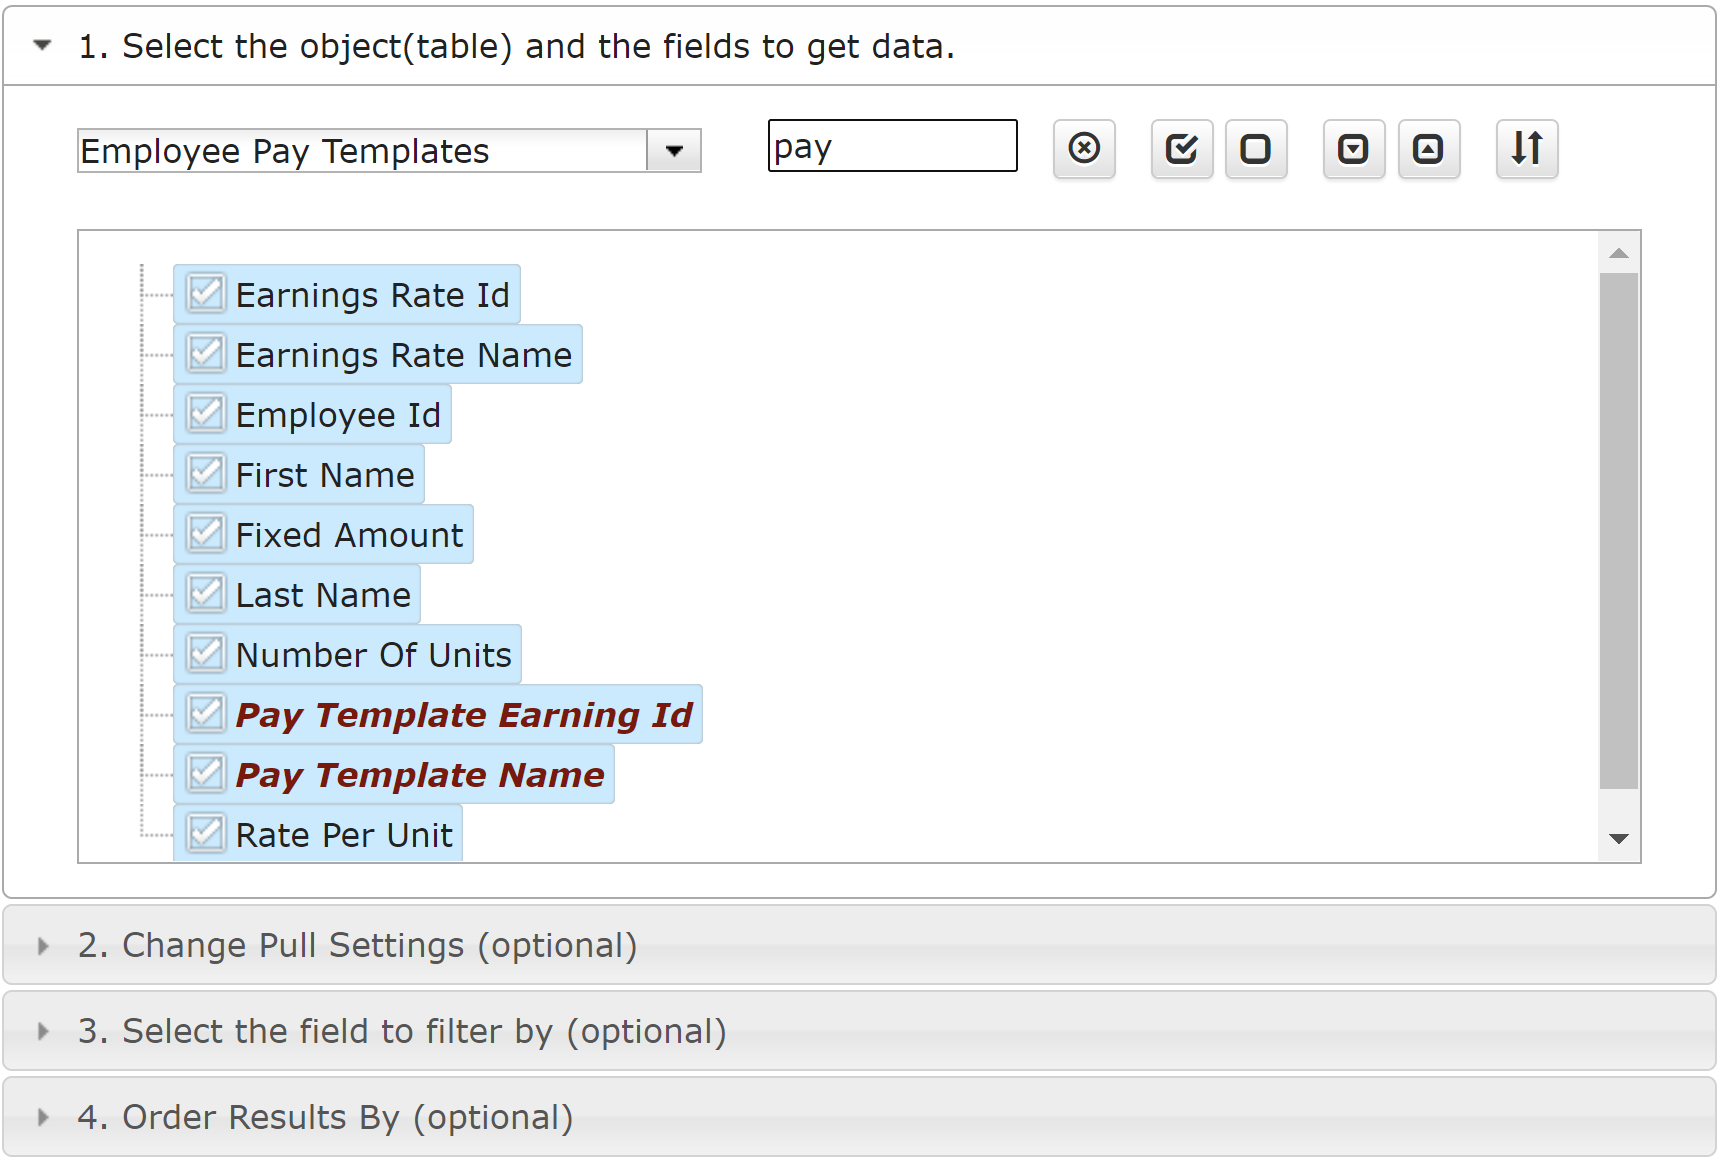Click the uncheck all fields icon
This screenshot has height=1162, width=1723.
coord(1256,149)
